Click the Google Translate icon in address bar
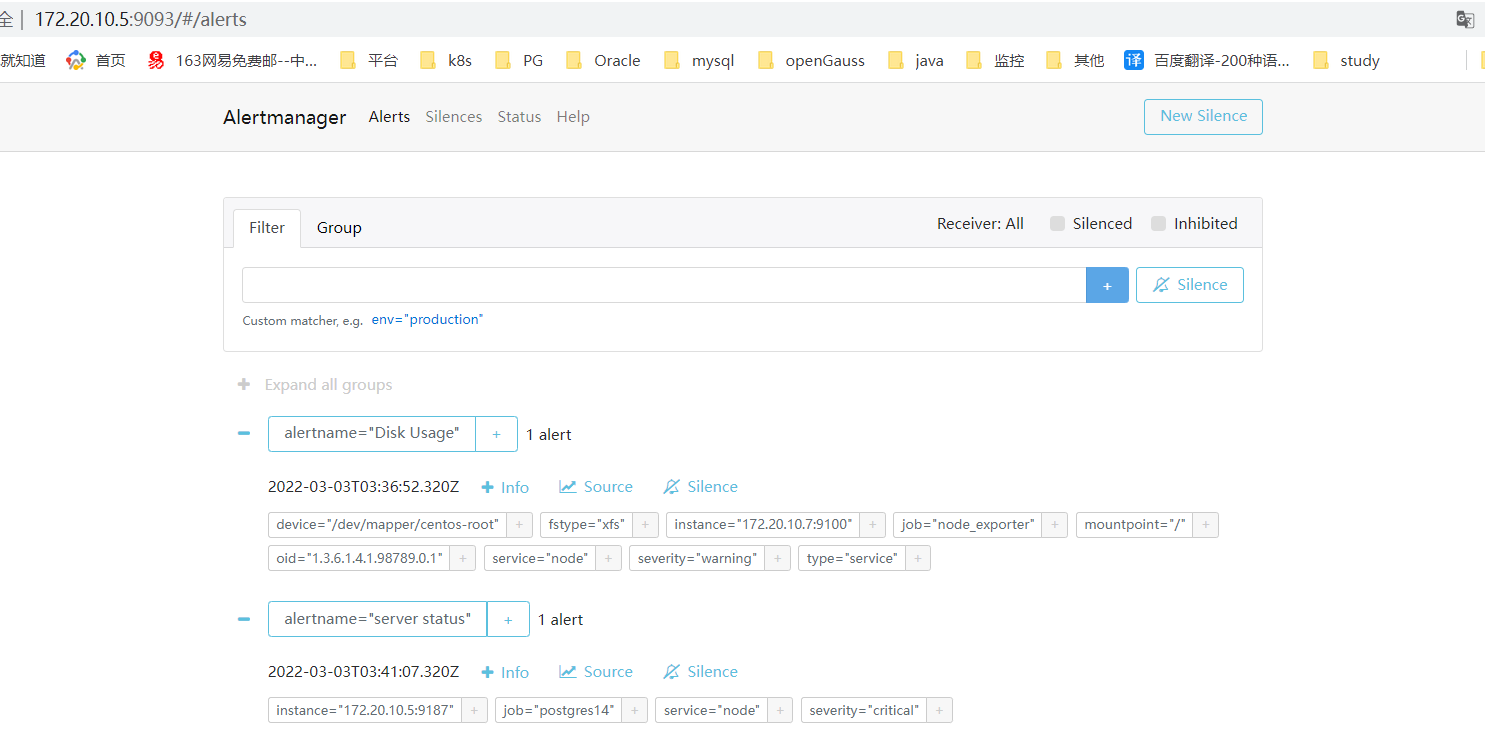 pos(1464,19)
